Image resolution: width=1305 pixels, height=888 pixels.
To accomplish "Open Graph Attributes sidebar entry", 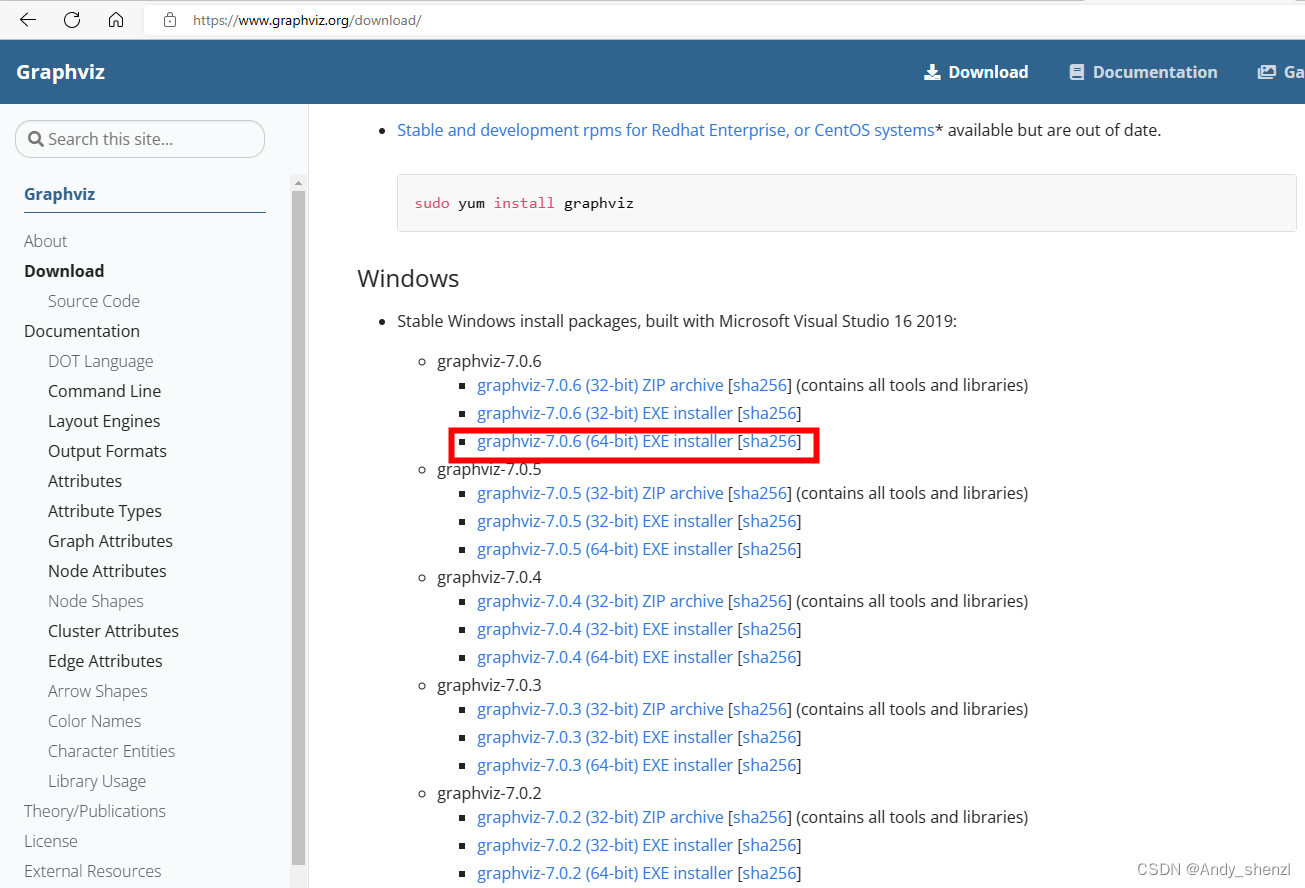I will [x=110, y=541].
